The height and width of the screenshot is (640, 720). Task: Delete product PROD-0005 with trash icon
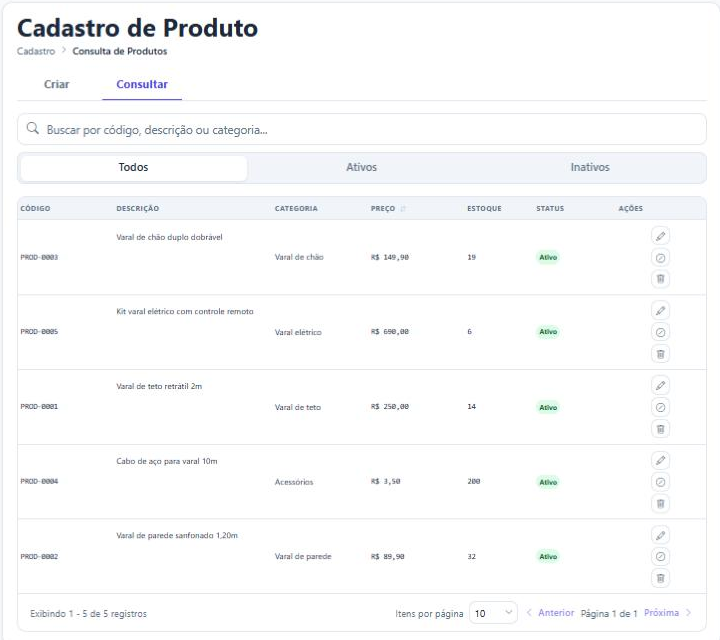tap(660, 354)
